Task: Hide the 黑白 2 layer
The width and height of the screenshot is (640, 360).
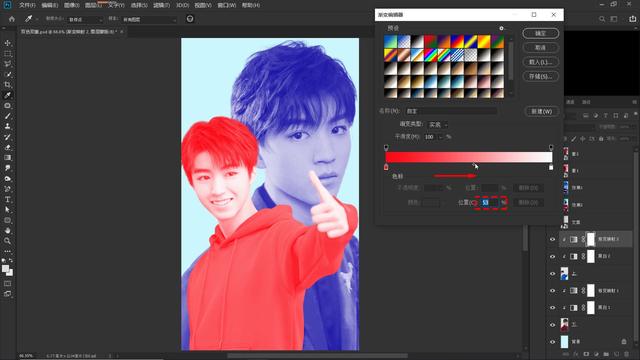Action: (552, 256)
